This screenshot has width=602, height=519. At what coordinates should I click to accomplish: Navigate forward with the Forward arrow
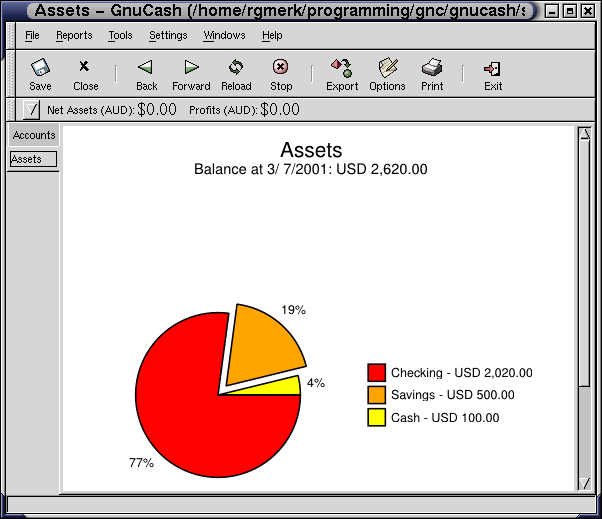tap(191, 69)
